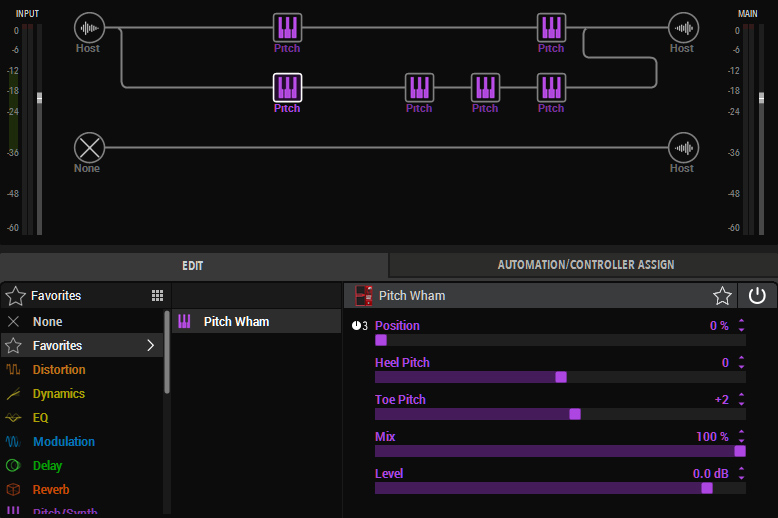Open the grid view icon beside Favorites
The width and height of the screenshot is (778, 518).
pyautogui.click(x=157, y=296)
